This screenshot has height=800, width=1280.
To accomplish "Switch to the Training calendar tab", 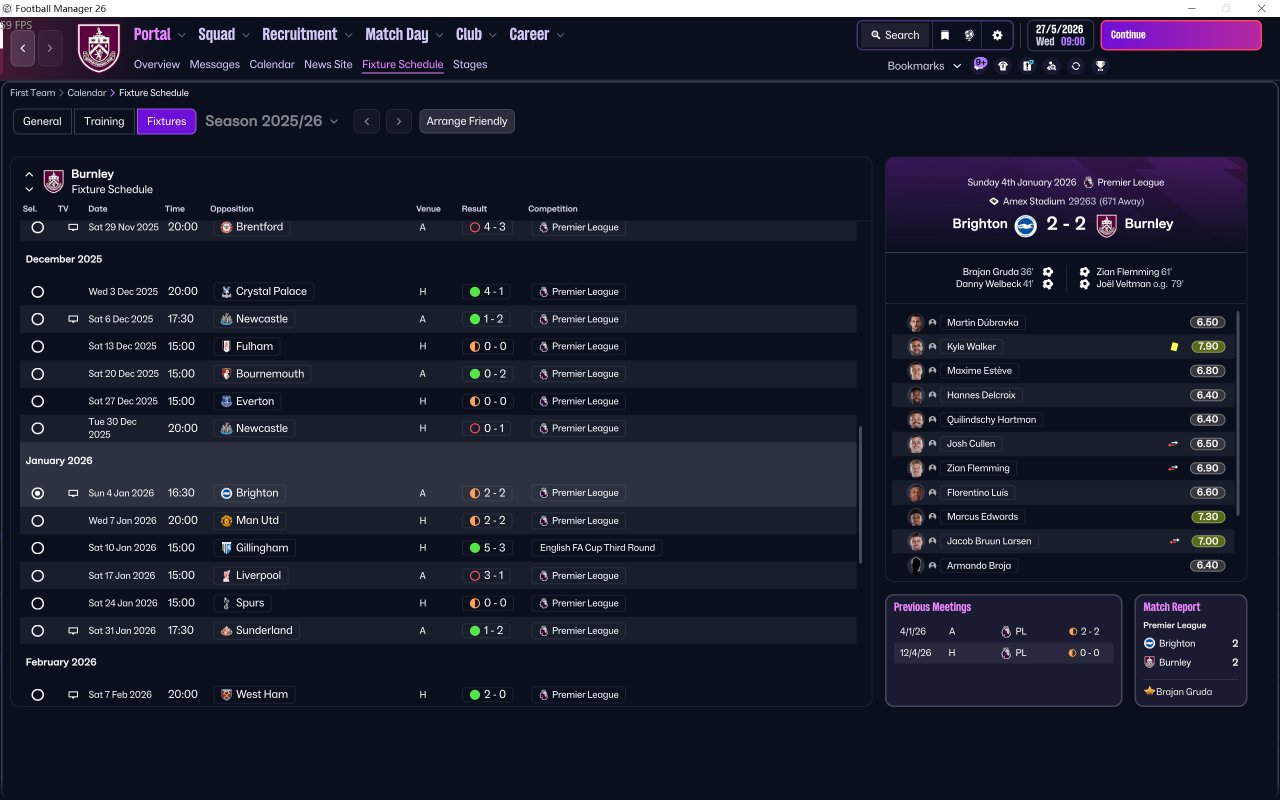I will pos(104,121).
